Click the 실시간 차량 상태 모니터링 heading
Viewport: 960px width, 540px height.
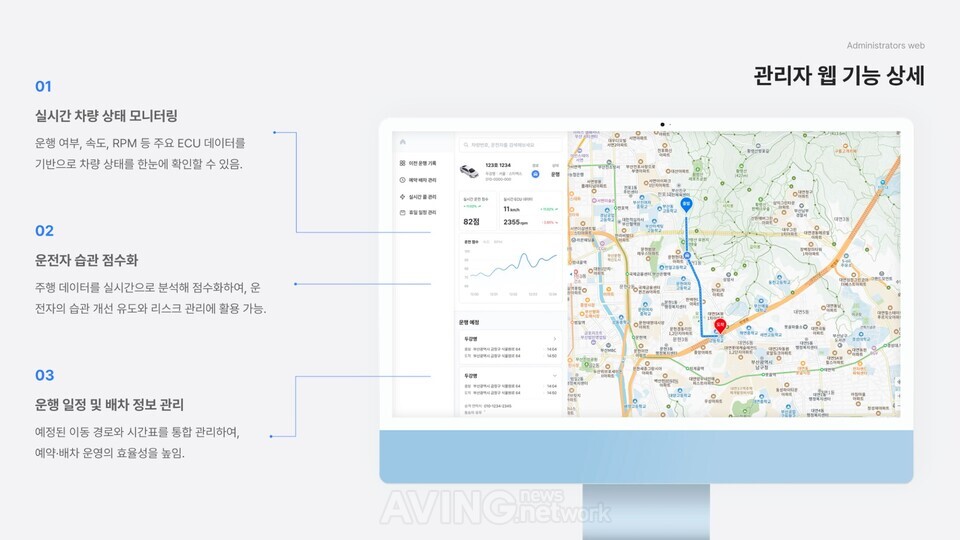(106, 115)
